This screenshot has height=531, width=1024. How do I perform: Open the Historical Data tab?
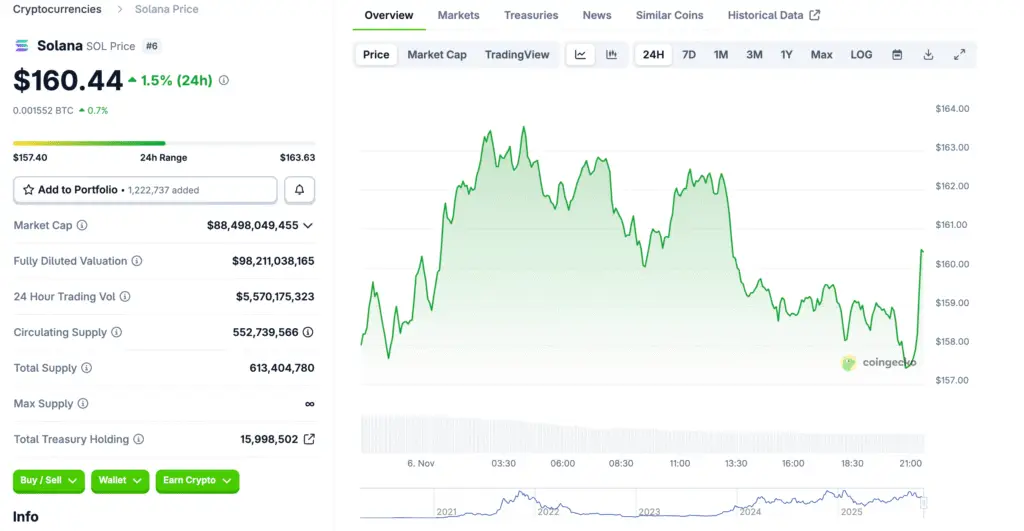773,15
